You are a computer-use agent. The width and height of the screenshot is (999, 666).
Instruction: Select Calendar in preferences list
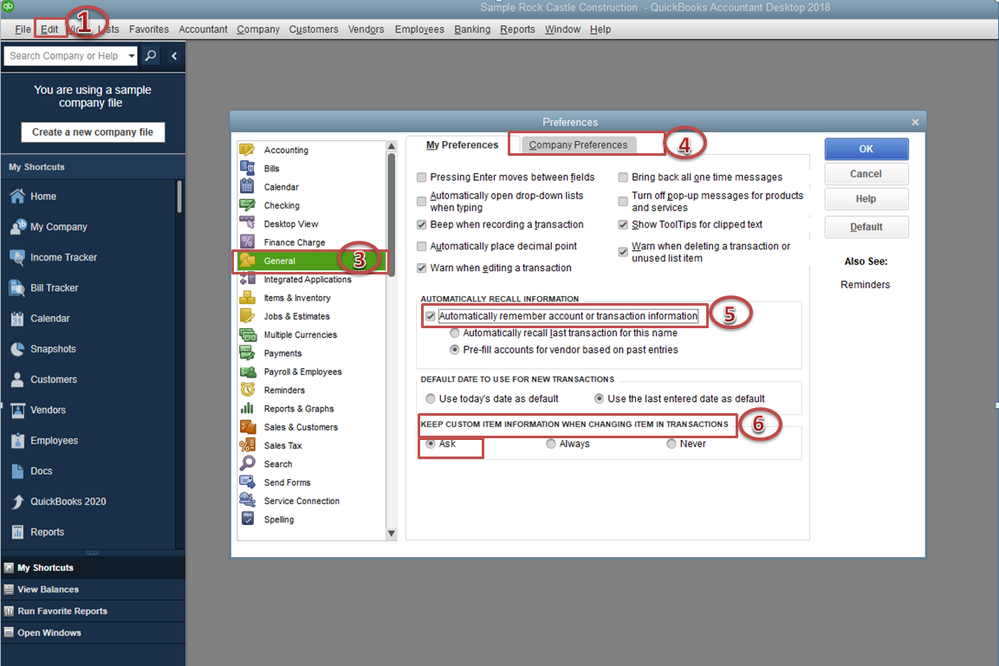(281, 187)
